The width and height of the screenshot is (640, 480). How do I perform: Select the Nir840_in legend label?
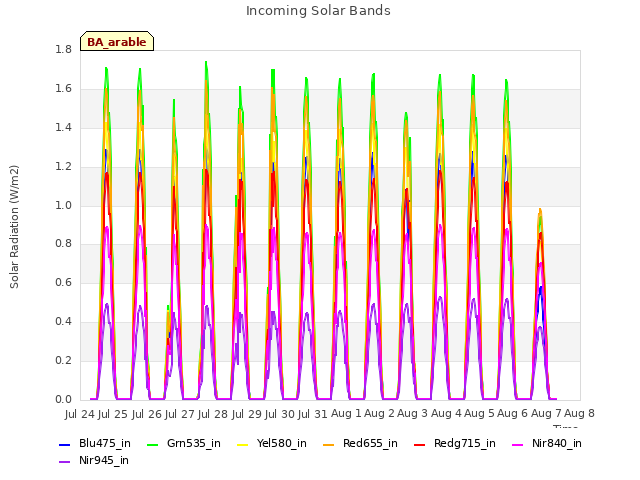pyautogui.click(x=557, y=444)
